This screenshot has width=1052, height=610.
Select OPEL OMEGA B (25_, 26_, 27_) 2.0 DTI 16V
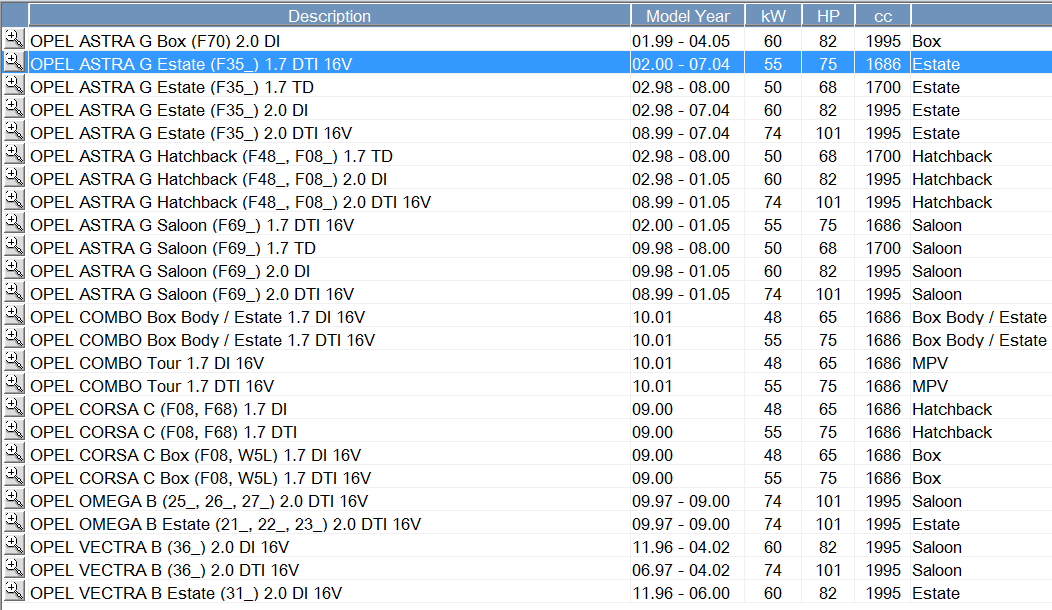point(199,501)
